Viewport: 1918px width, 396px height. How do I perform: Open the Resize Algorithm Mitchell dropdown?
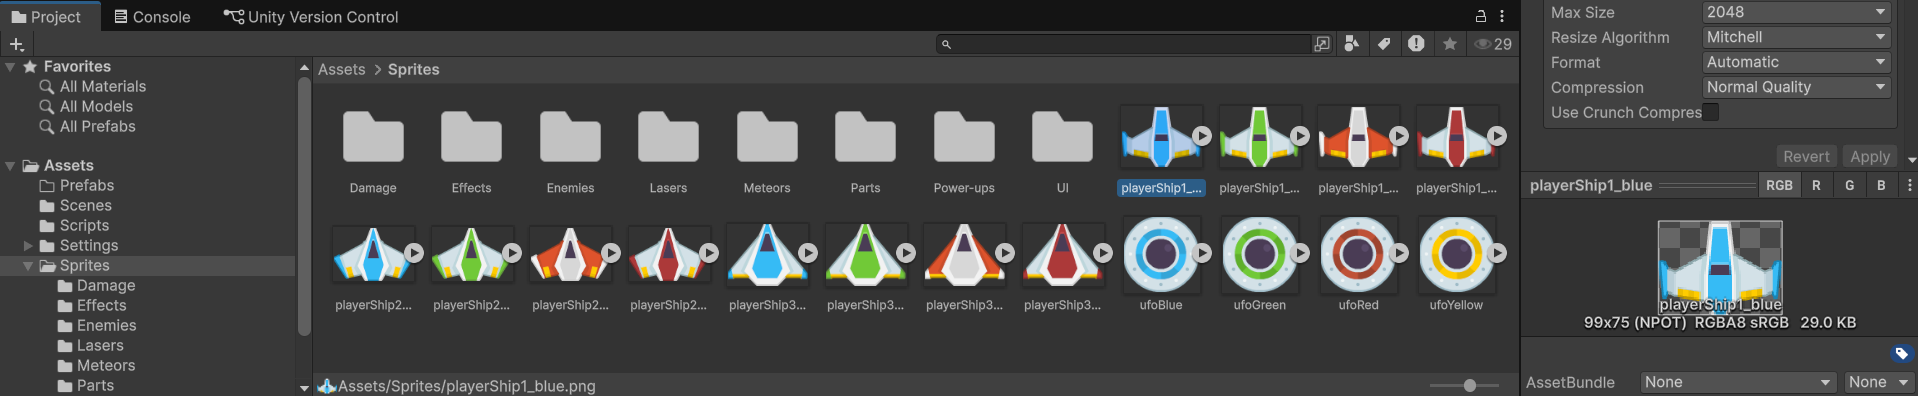[1797, 37]
